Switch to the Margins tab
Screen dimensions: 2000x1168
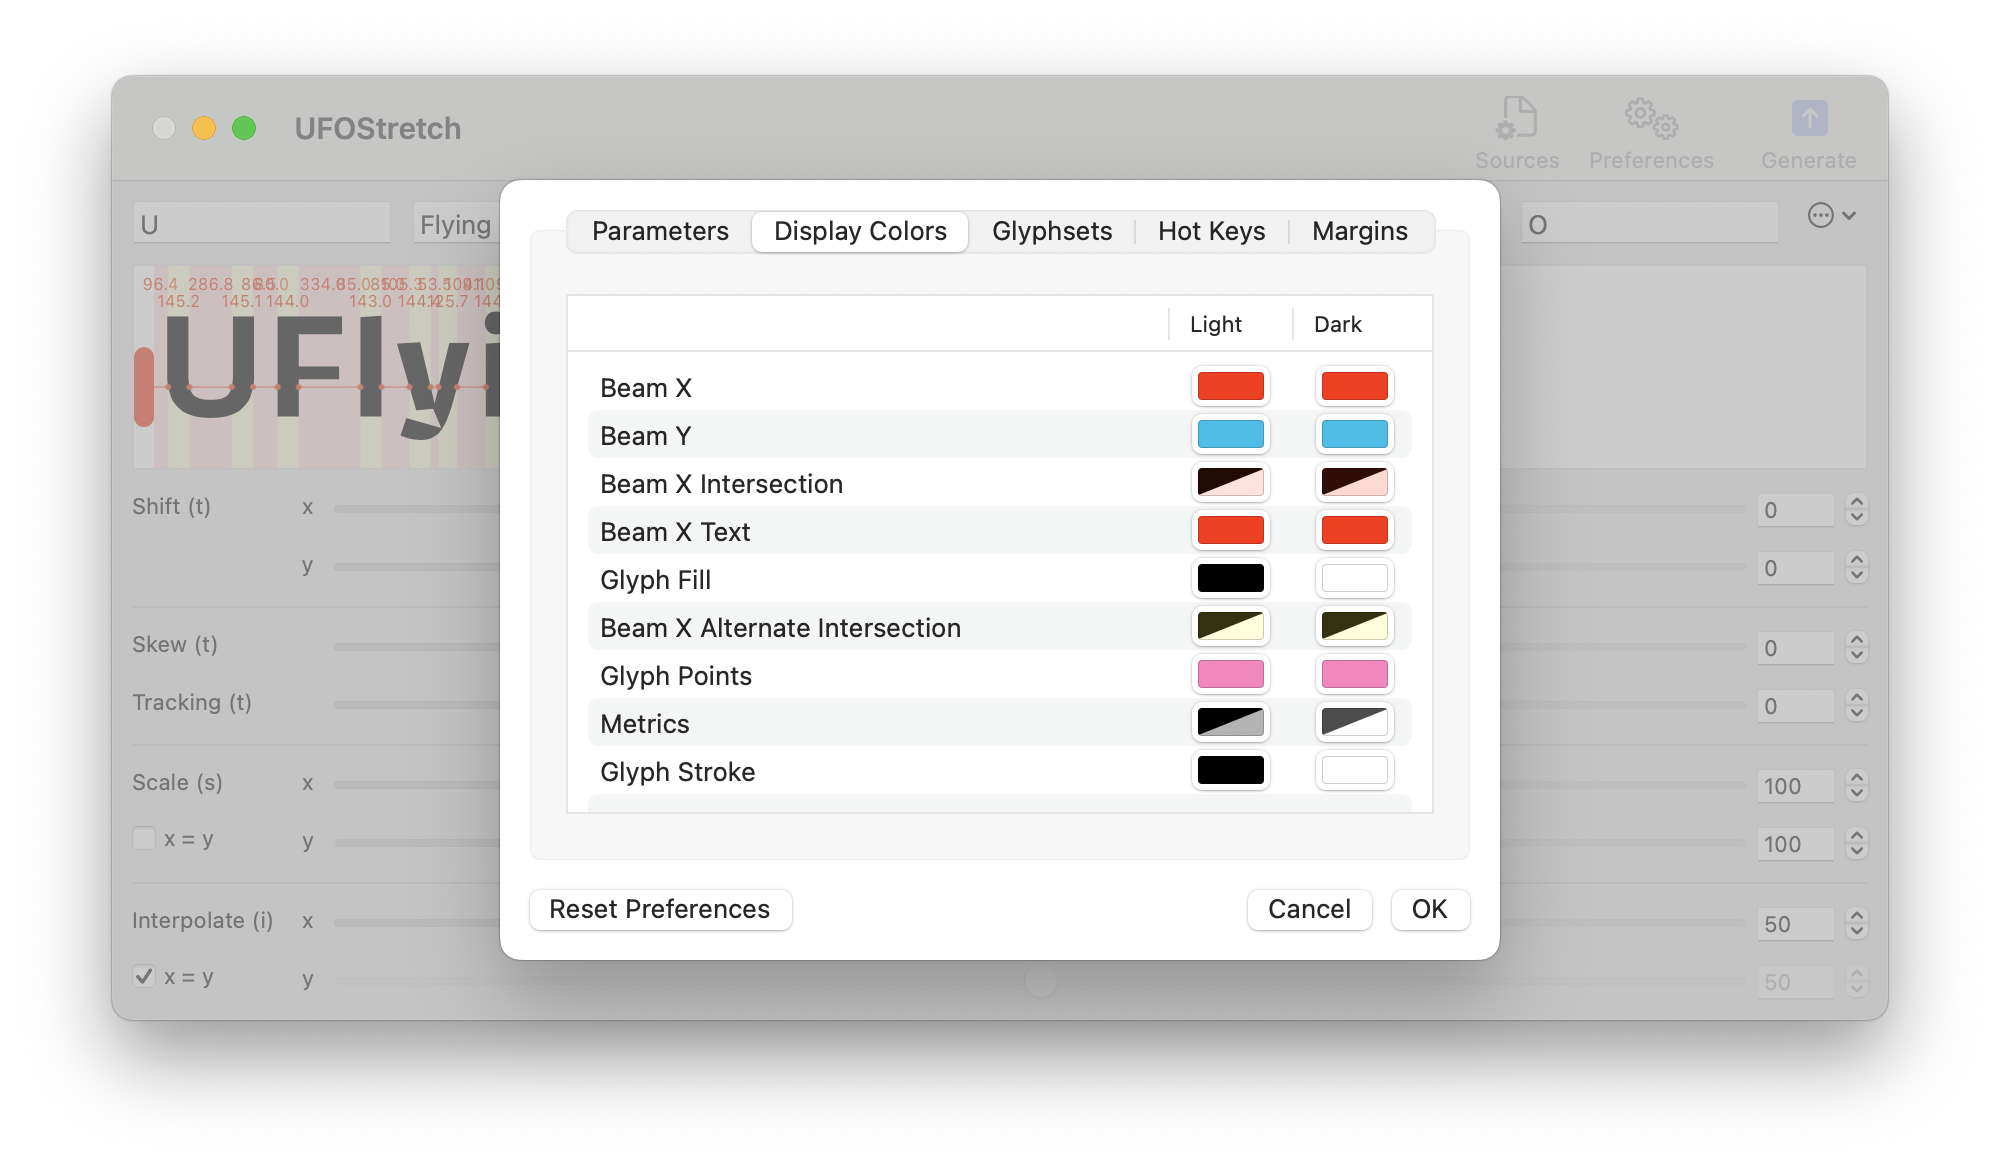(x=1360, y=231)
